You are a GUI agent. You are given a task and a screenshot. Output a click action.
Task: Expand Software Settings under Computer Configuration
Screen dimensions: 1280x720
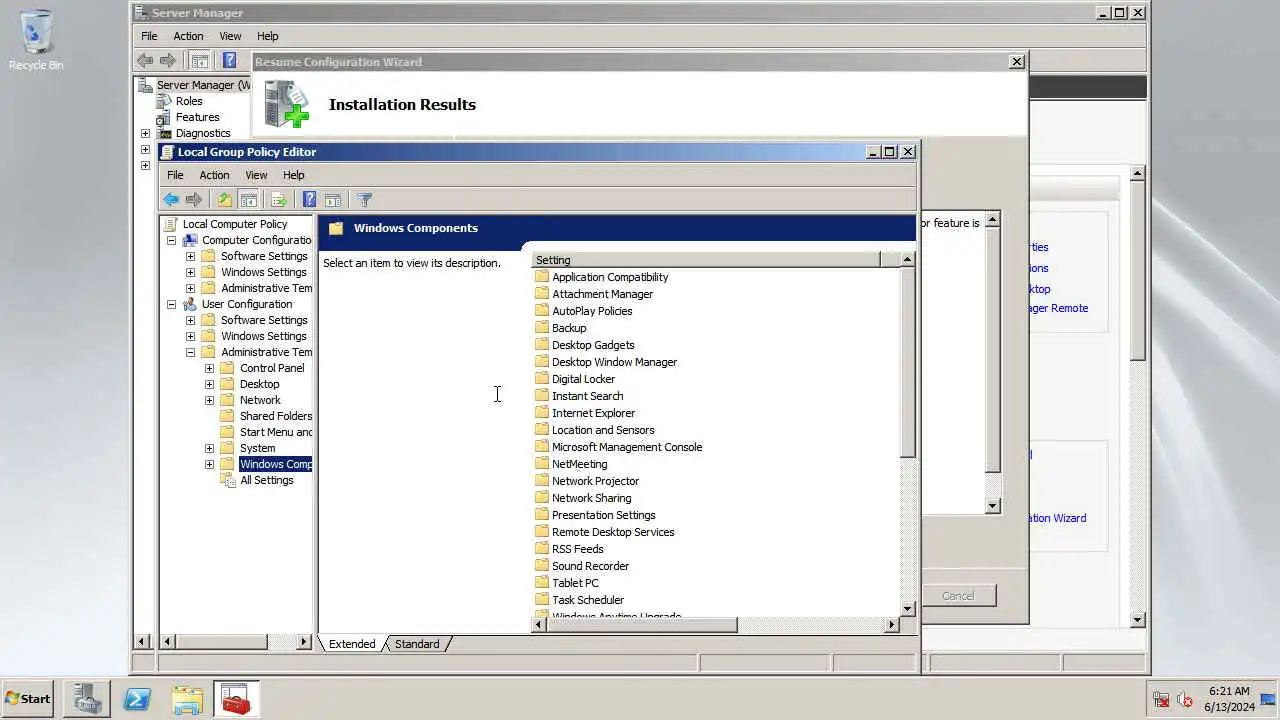coord(190,256)
